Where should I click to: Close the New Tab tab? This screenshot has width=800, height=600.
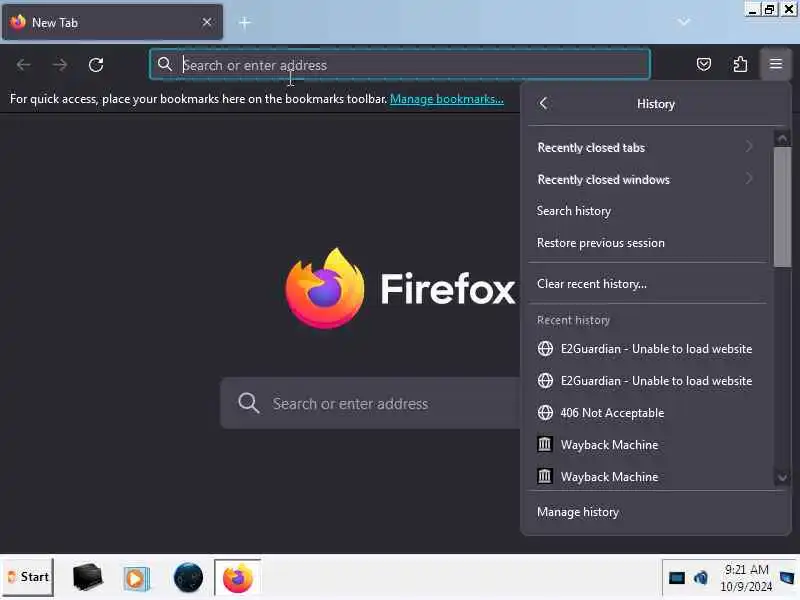pyautogui.click(x=207, y=22)
